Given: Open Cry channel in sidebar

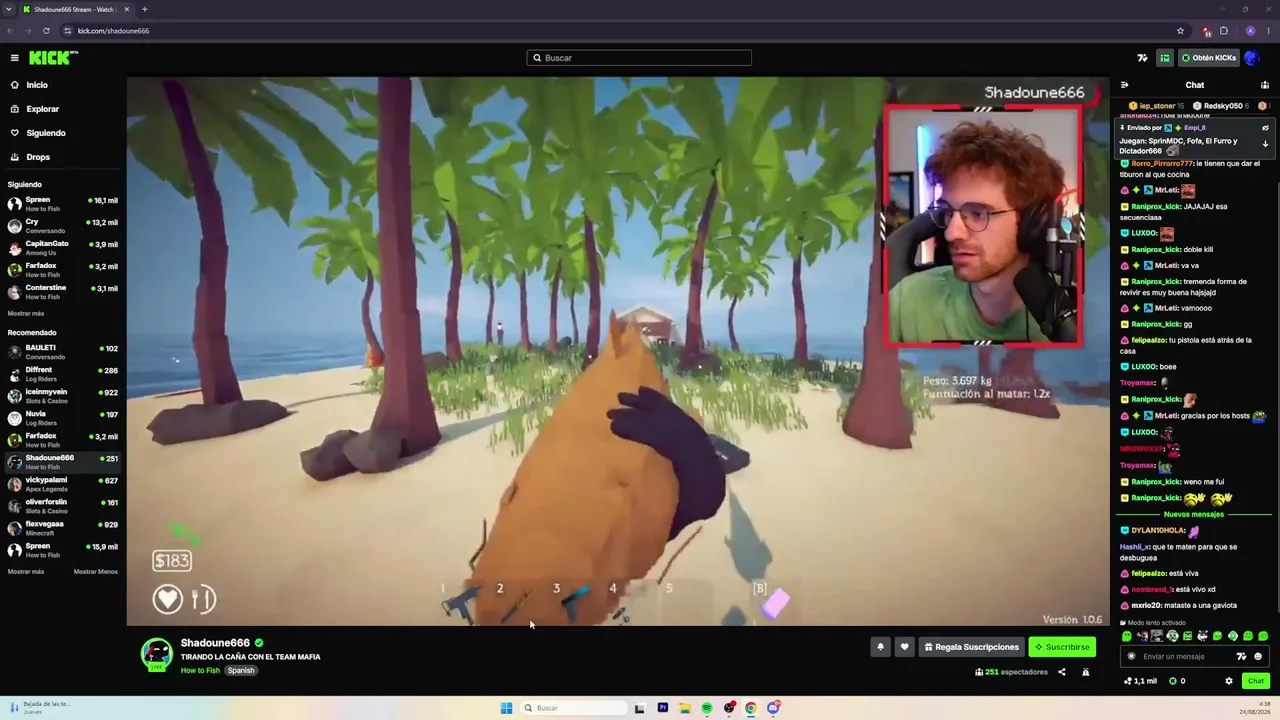Looking at the screenshot, I should (64, 226).
